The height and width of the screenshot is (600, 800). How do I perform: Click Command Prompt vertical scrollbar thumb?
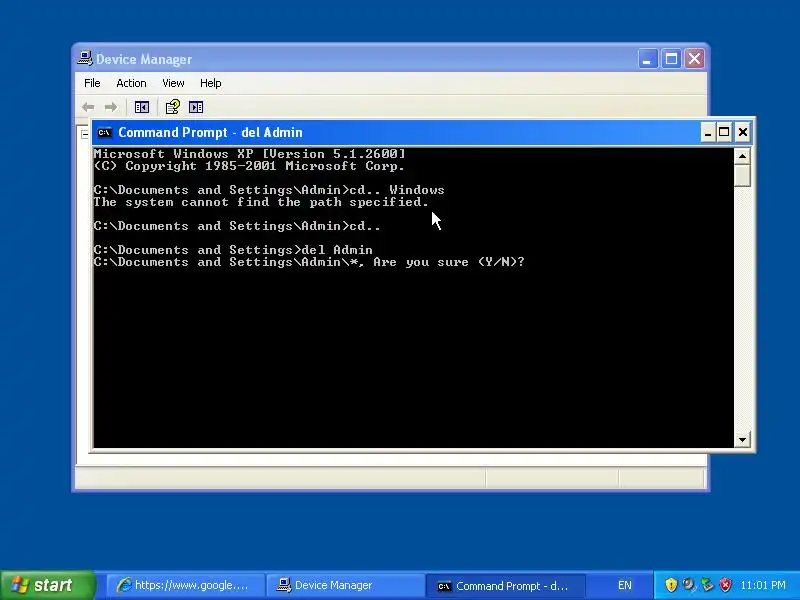(742, 176)
